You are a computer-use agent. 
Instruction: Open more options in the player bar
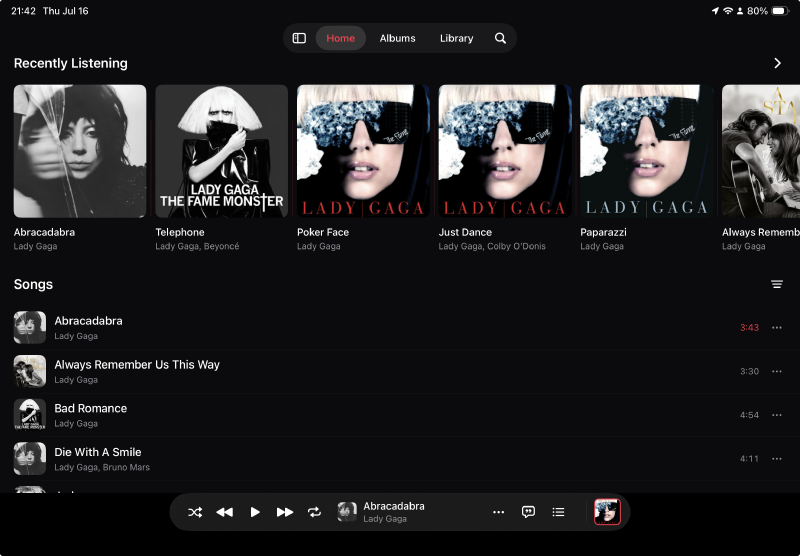498,512
